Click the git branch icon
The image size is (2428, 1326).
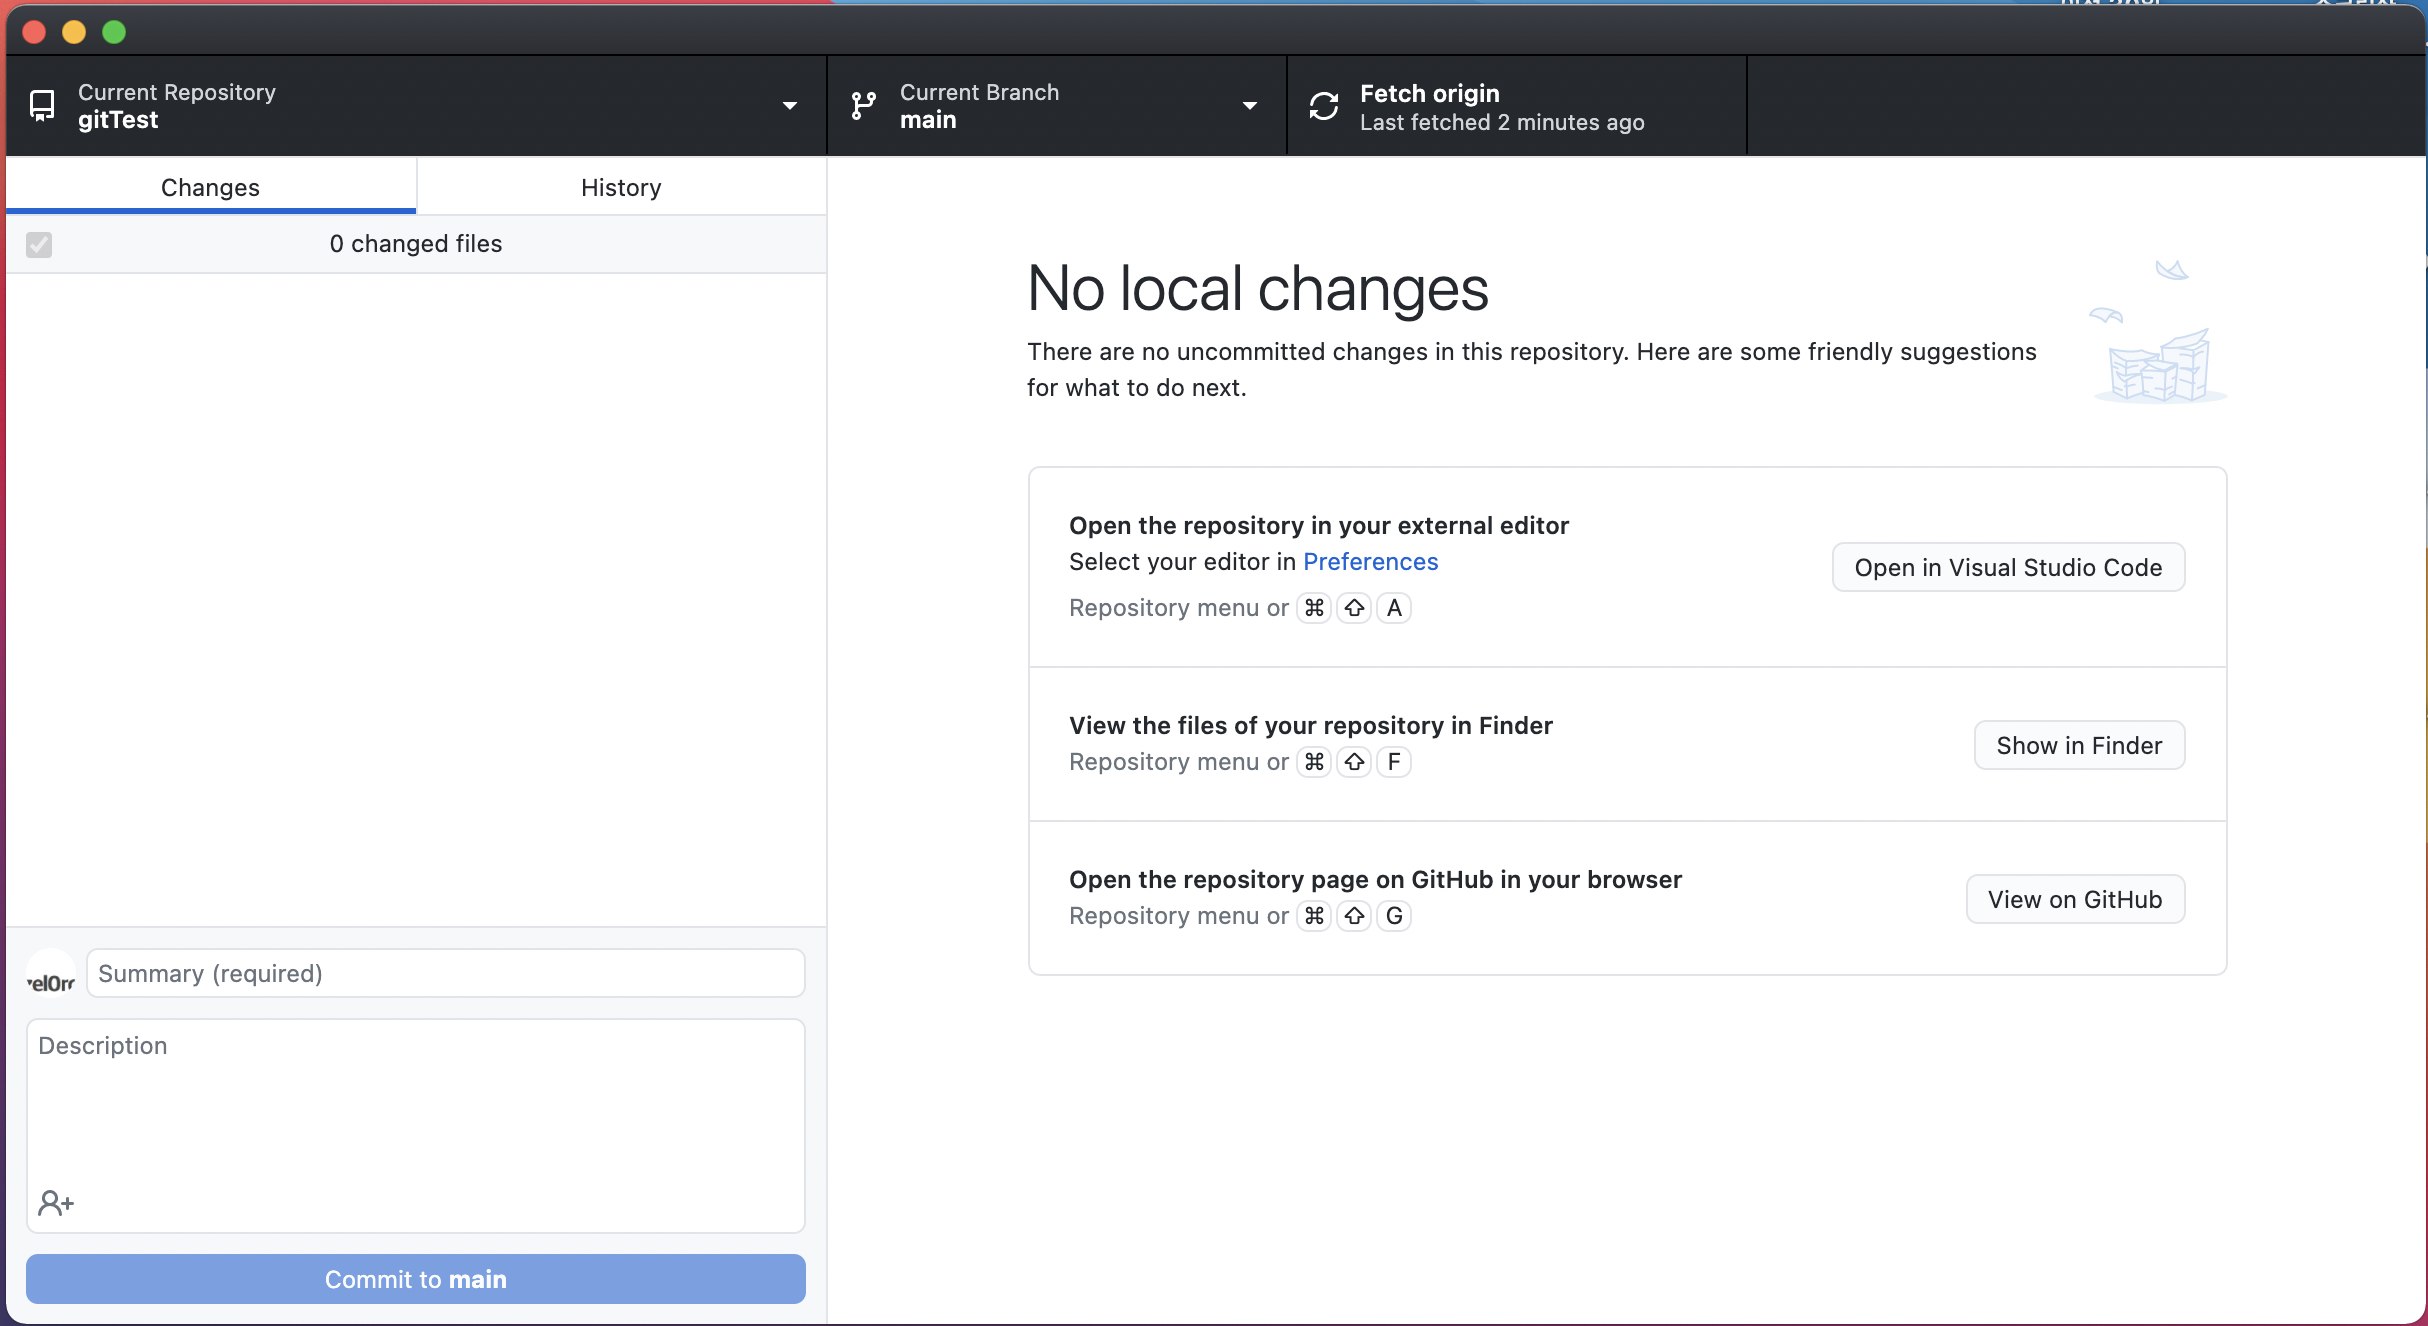point(863,105)
